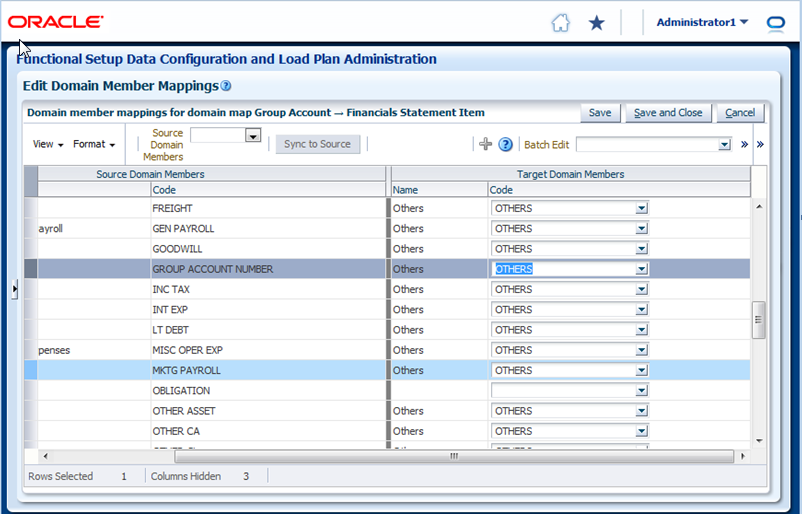The image size is (802, 514).
Task: Select the FREIGHT source code cell
Action: 268,208
